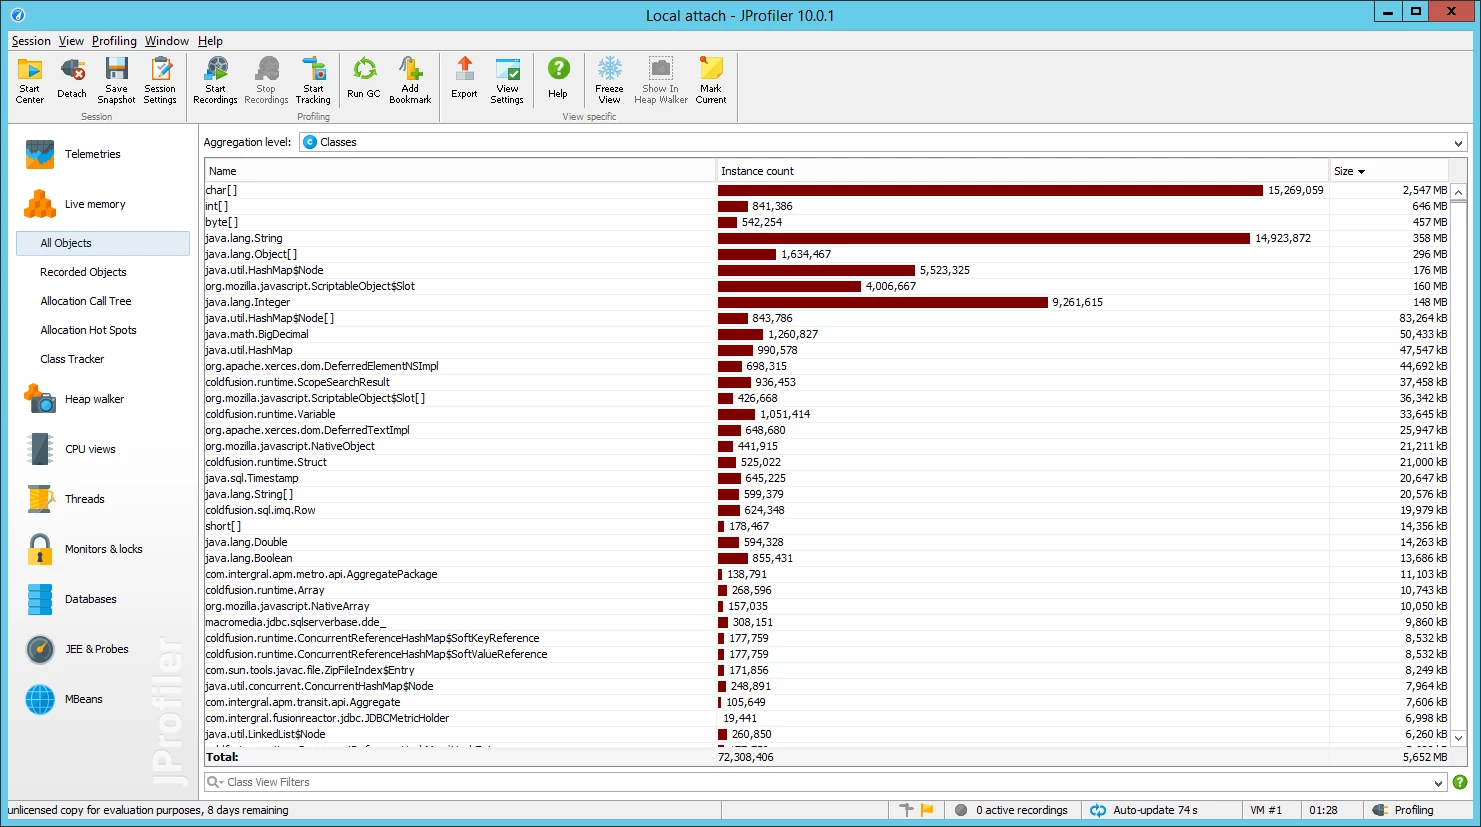1481x827 pixels.
Task: Select the coldfusion.runtime.Struct row
Action: (827, 462)
